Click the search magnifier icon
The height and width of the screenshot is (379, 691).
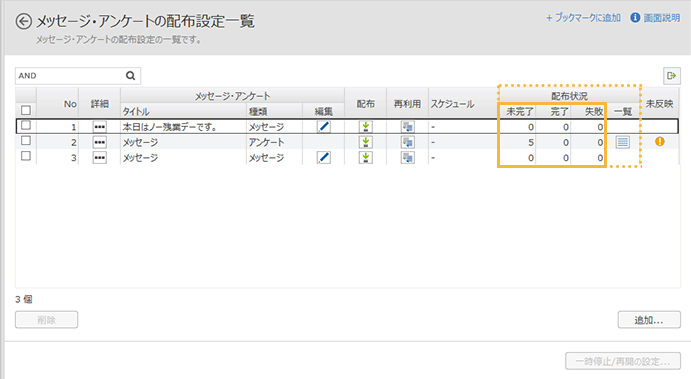pyautogui.click(x=130, y=76)
